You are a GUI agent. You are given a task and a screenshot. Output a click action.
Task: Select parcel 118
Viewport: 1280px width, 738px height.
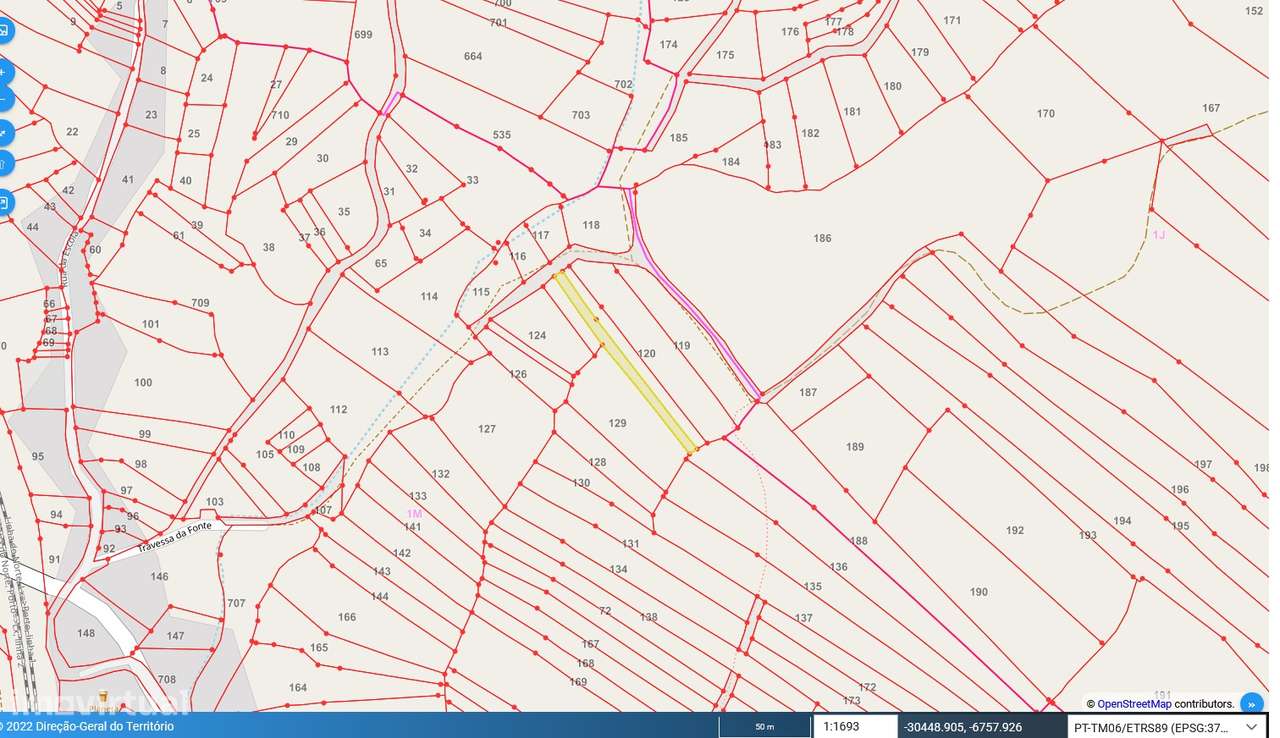coord(591,225)
